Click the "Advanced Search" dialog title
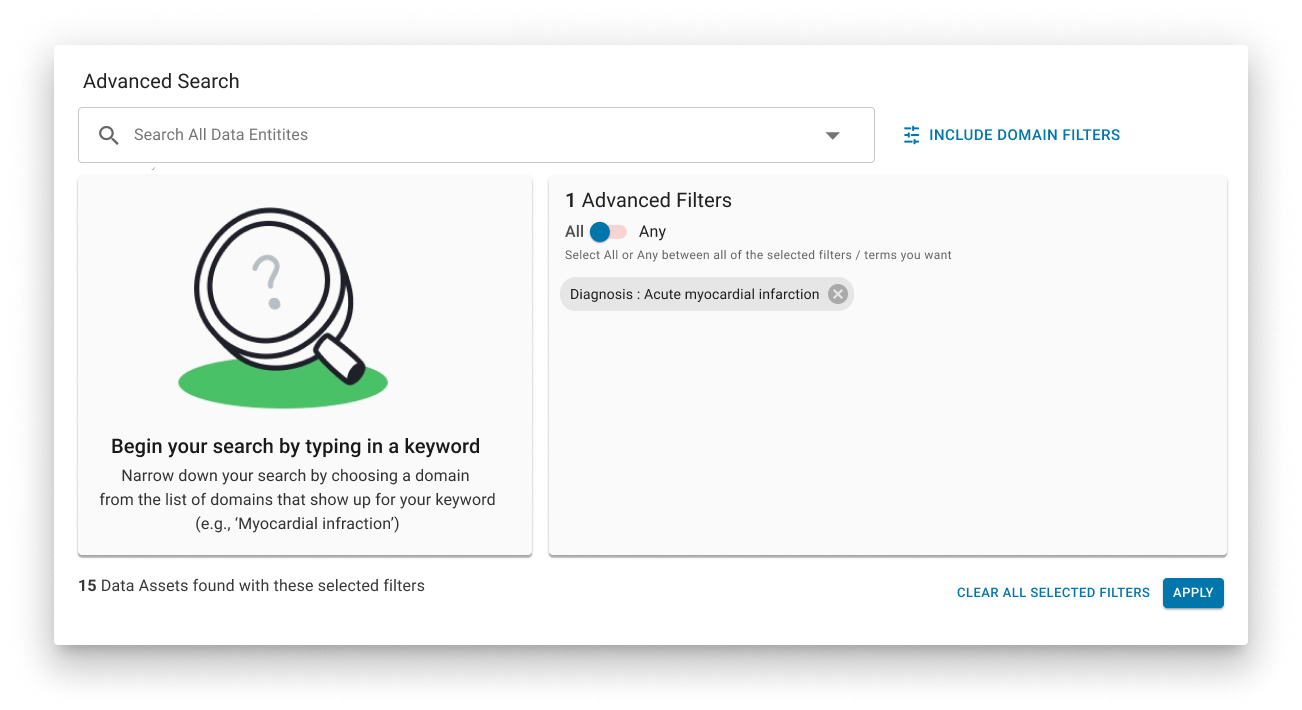This screenshot has width=1302, height=710. point(161,81)
